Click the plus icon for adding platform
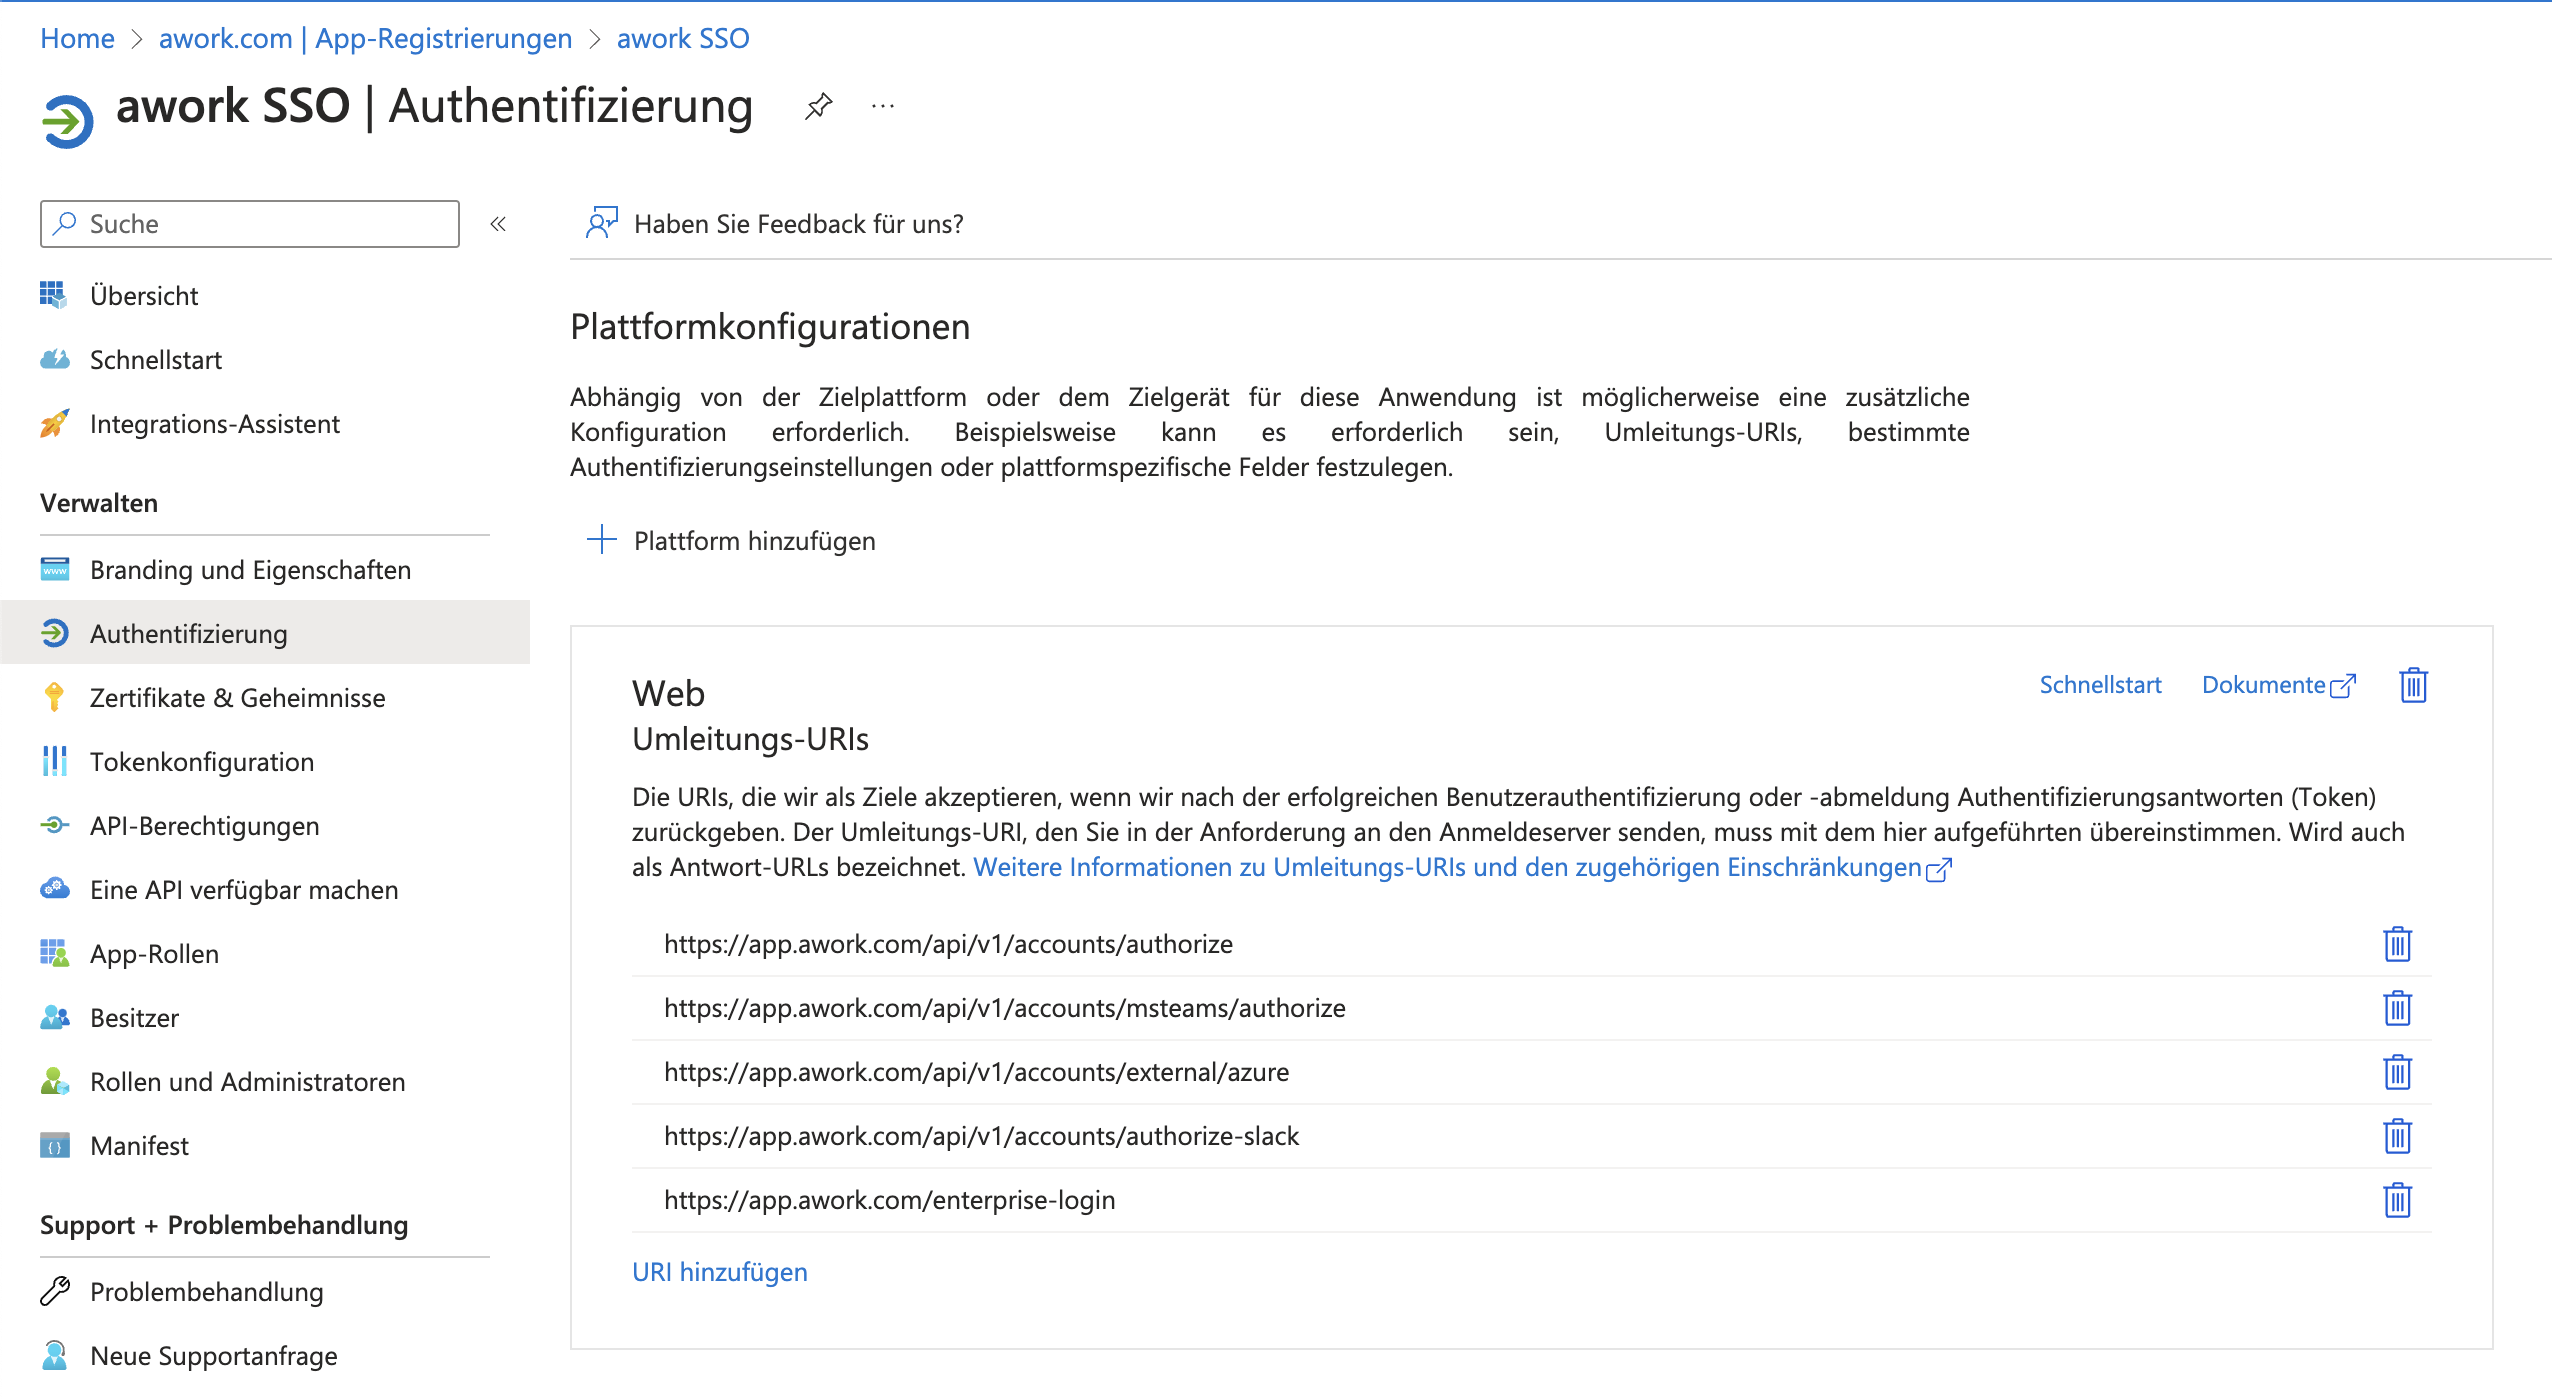The width and height of the screenshot is (2552, 1400). click(601, 540)
